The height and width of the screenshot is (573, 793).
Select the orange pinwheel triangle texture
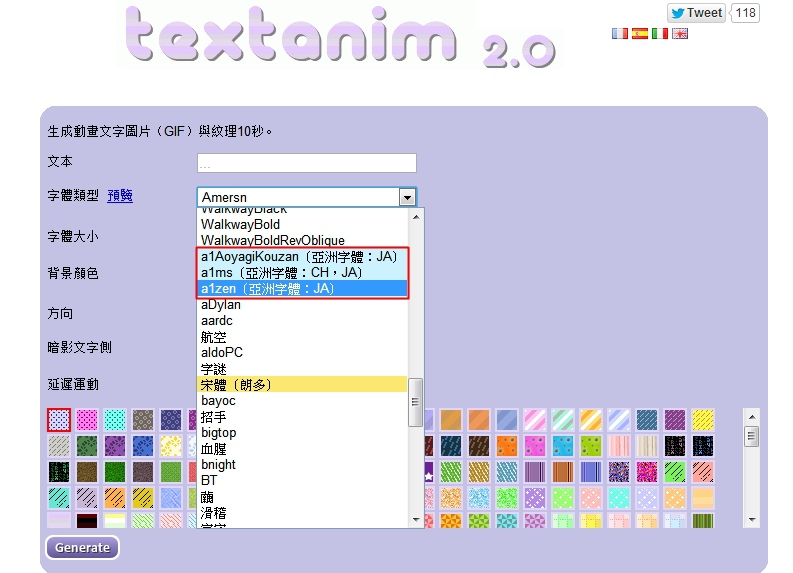(x=451, y=520)
